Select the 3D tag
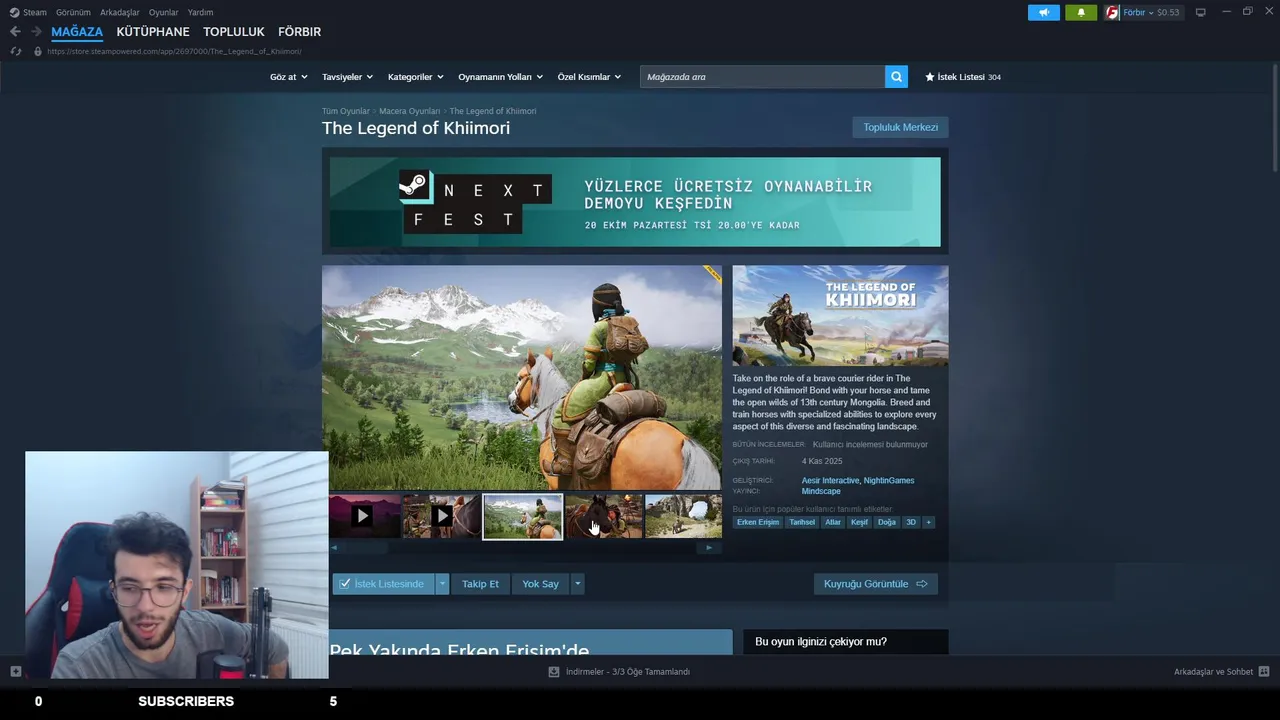 (911, 522)
